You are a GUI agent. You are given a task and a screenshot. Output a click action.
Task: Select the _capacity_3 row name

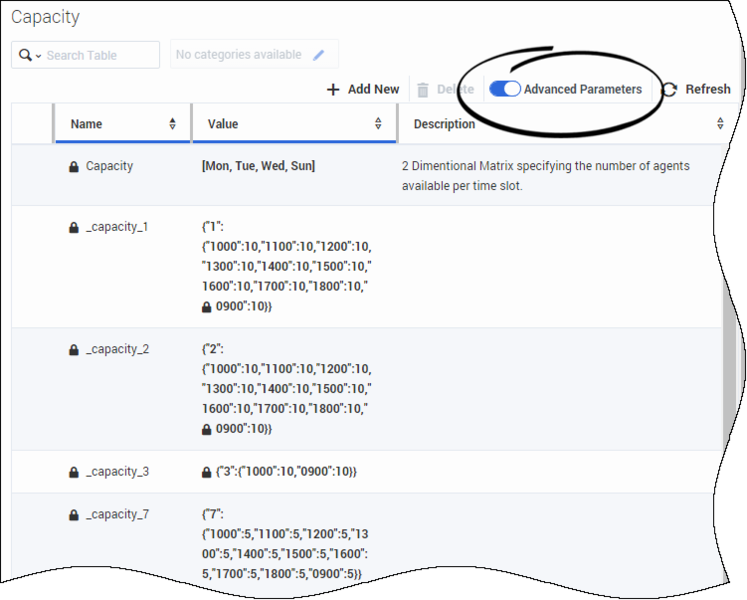117,472
